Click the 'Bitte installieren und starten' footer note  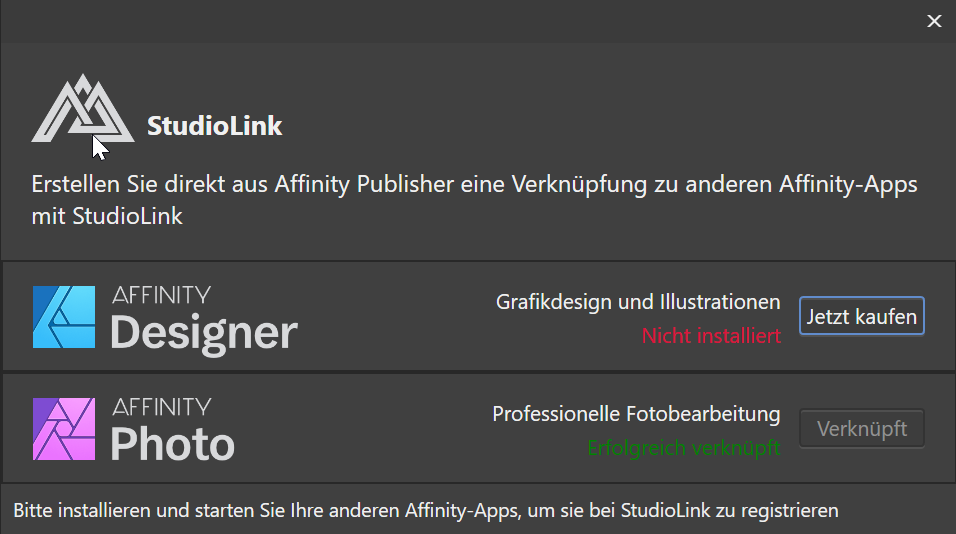(426, 510)
